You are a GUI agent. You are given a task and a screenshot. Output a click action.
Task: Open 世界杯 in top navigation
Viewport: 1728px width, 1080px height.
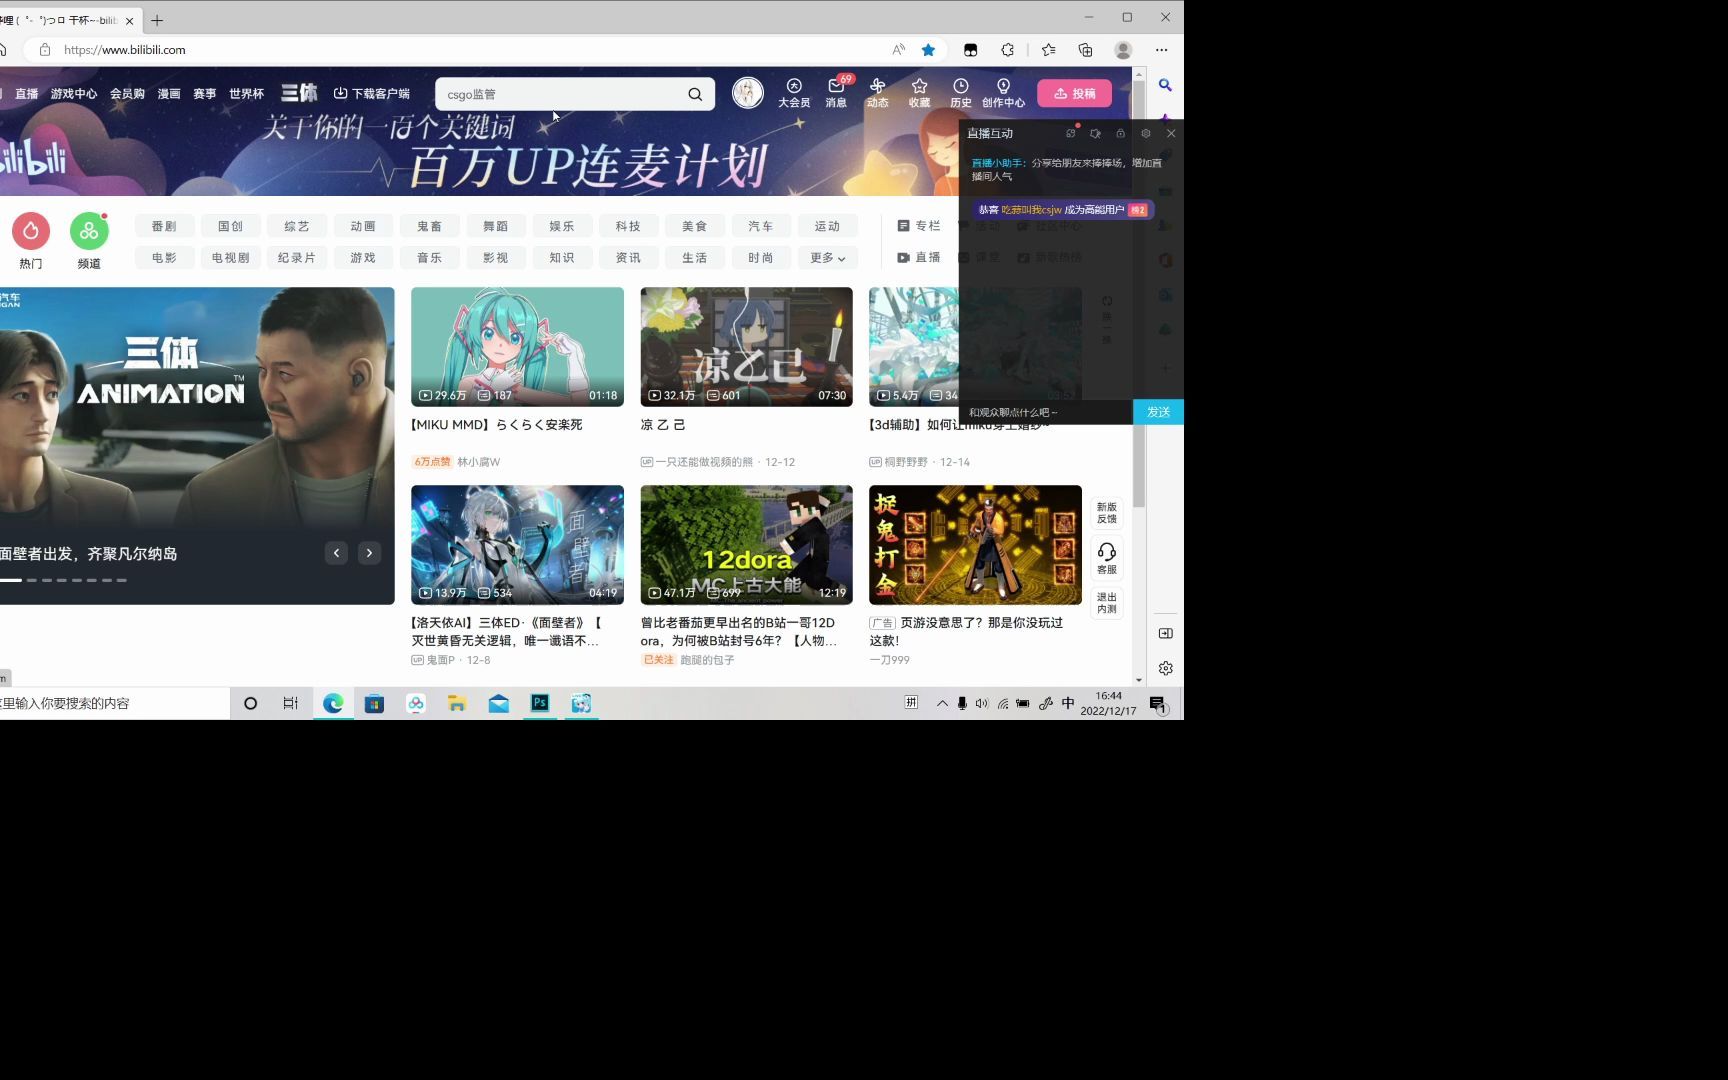coord(246,94)
